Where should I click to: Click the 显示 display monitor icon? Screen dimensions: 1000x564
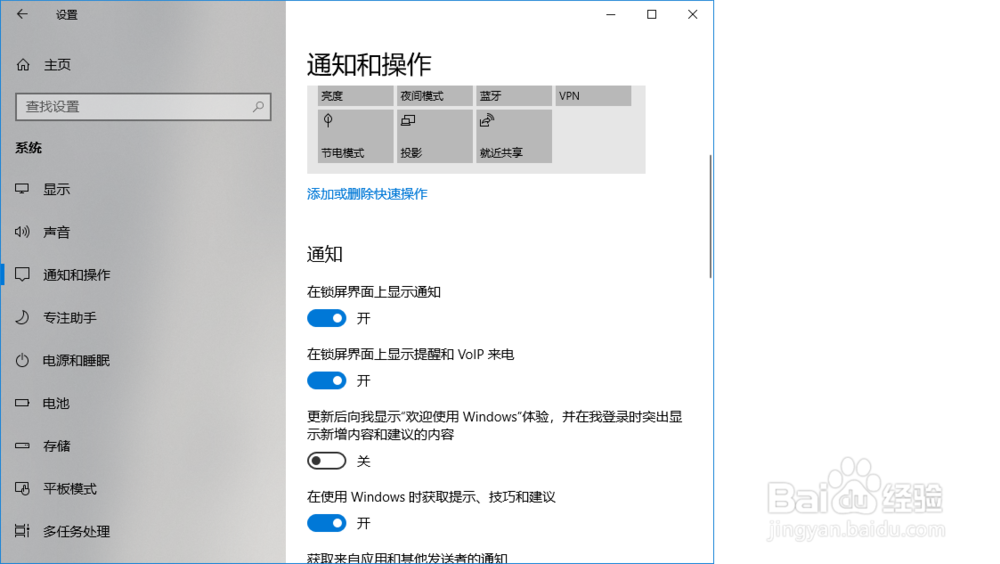[22, 189]
